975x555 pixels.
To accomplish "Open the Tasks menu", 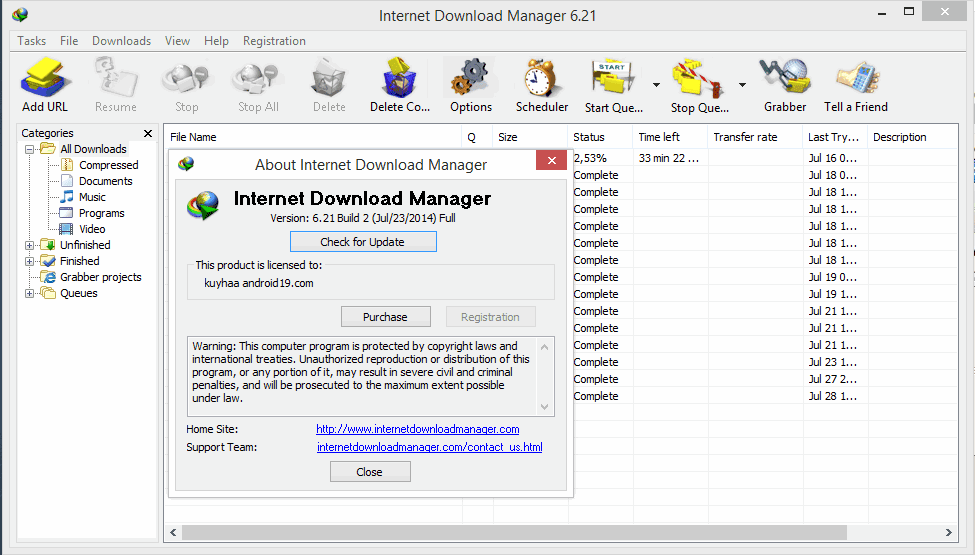I will tap(32, 41).
